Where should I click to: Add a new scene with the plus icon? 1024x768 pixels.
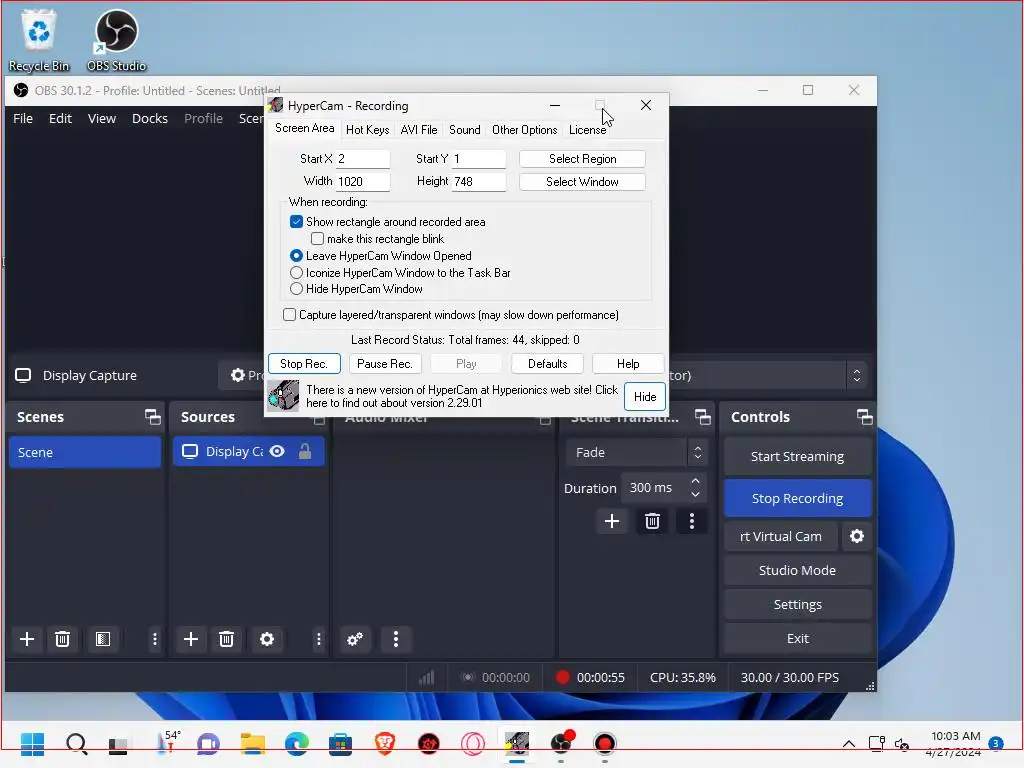pyautogui.click(x=27, y=639)
